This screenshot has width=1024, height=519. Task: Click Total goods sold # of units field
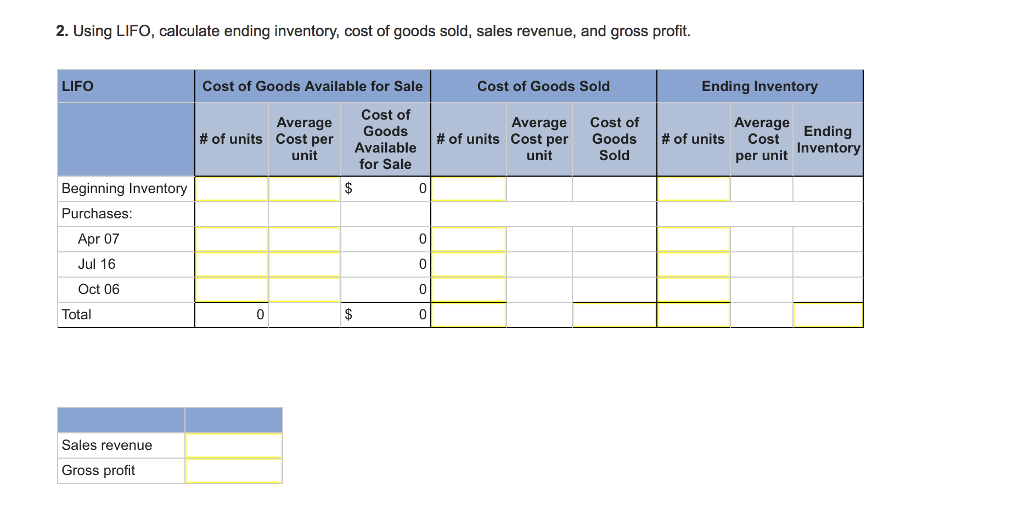click(468, 315)
